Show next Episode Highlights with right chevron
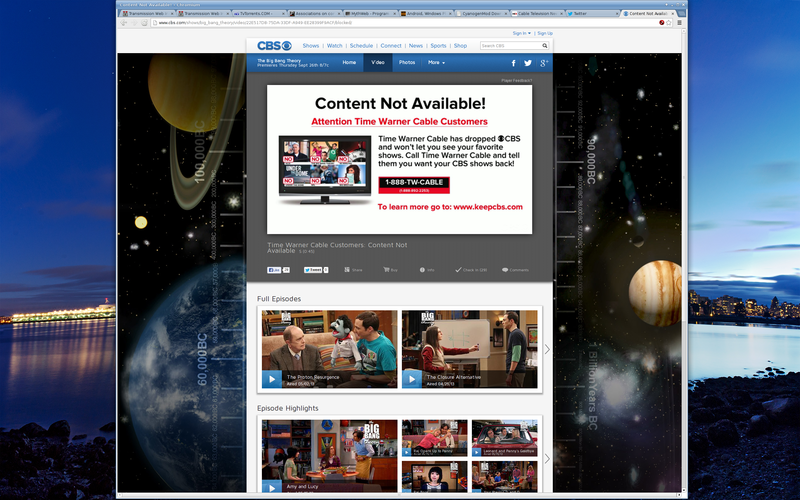Image resolution: width=800 pixels, height=500 pixels. [547, 459]
